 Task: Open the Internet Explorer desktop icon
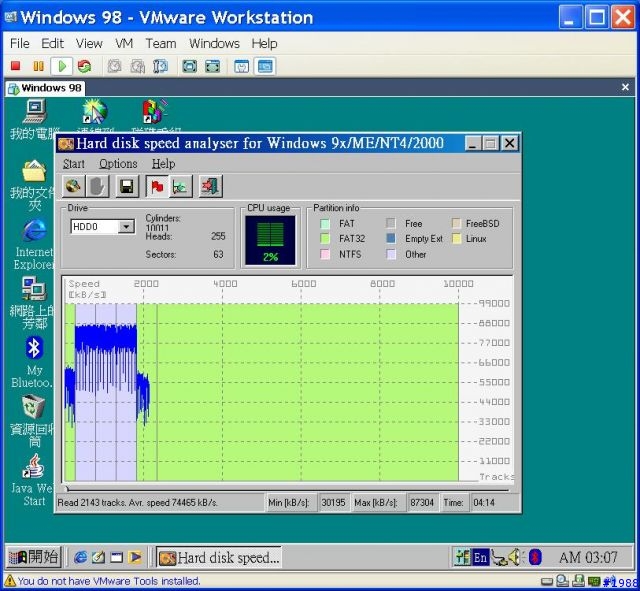click(34, 244)
